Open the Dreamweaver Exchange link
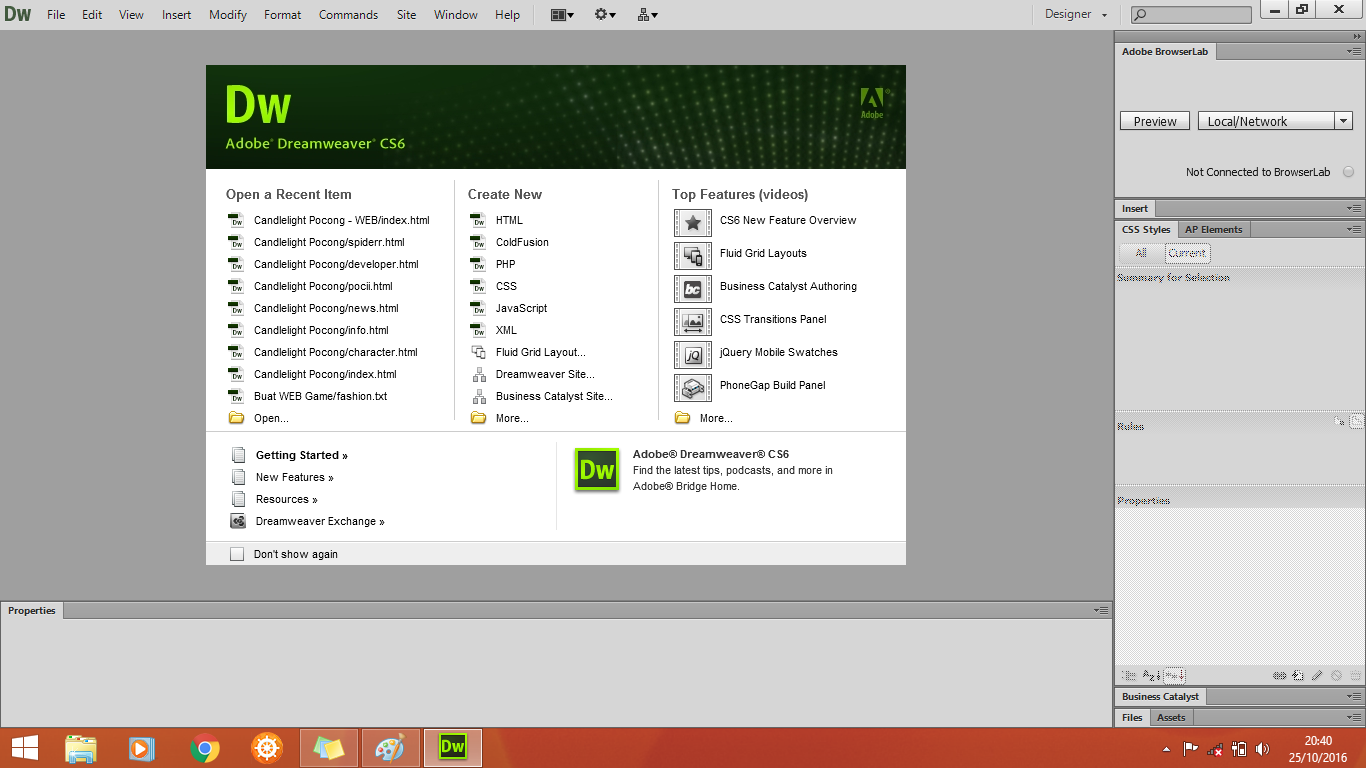1366x768 pixels. click(320, 521)
